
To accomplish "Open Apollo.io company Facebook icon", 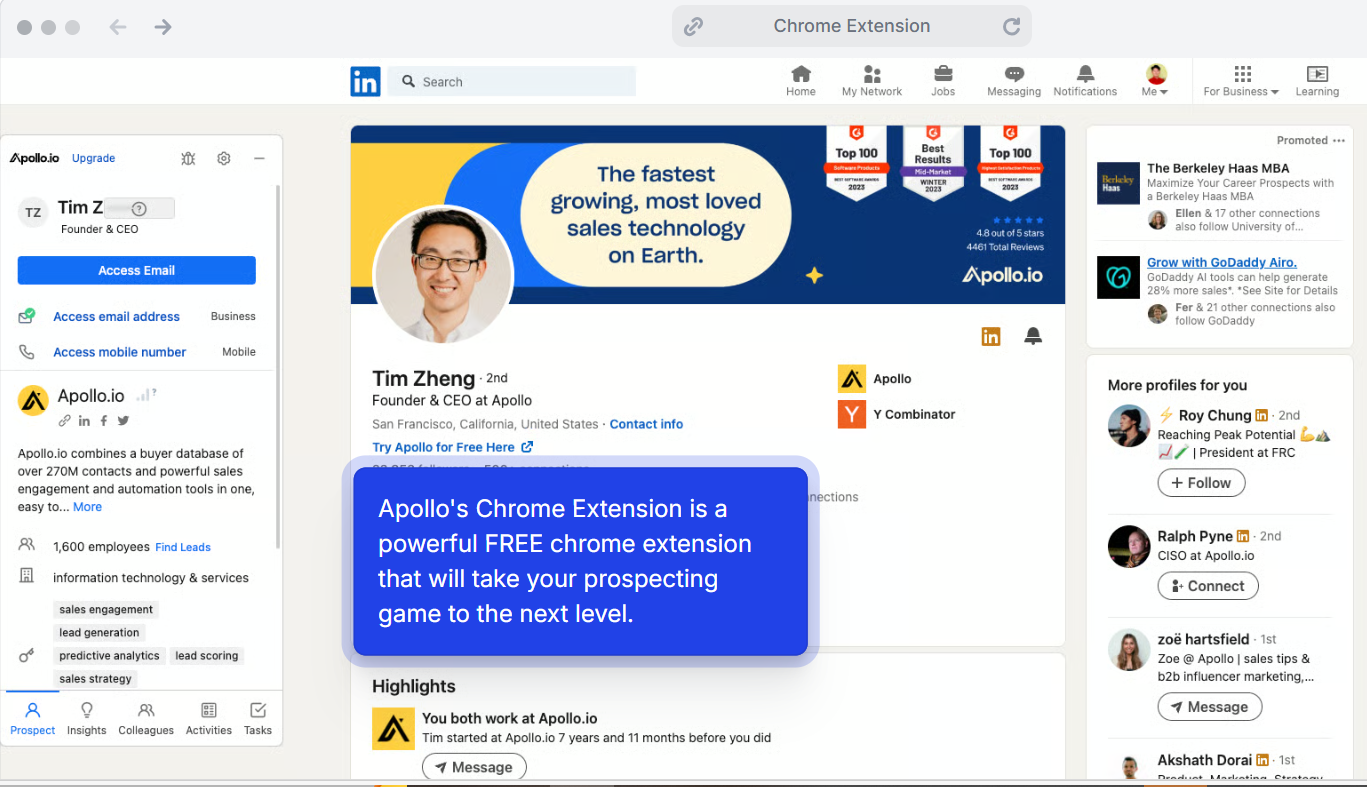I will [104, 421].
